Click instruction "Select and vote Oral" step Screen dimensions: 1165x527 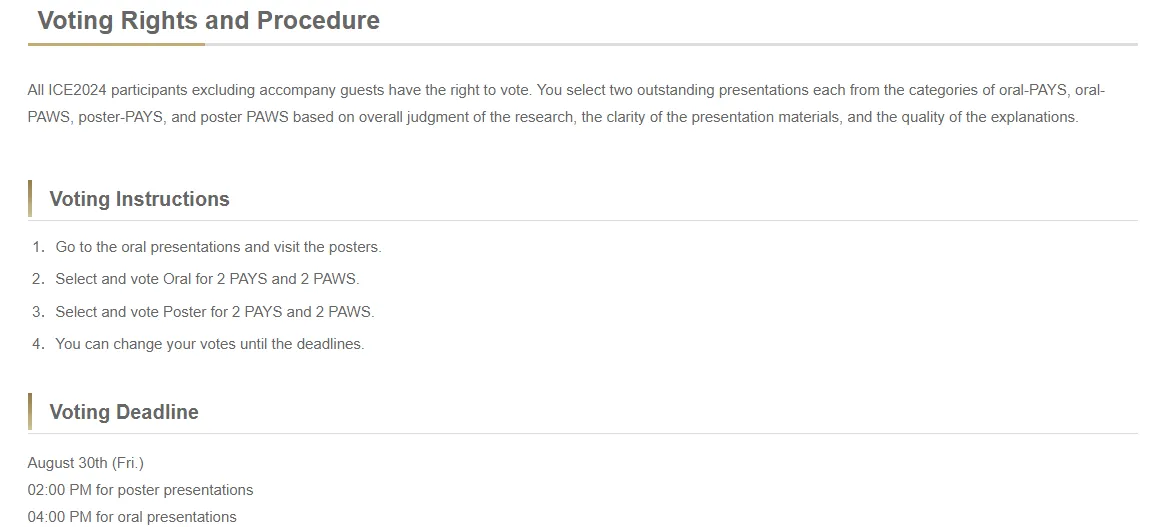tap(207, 279)
